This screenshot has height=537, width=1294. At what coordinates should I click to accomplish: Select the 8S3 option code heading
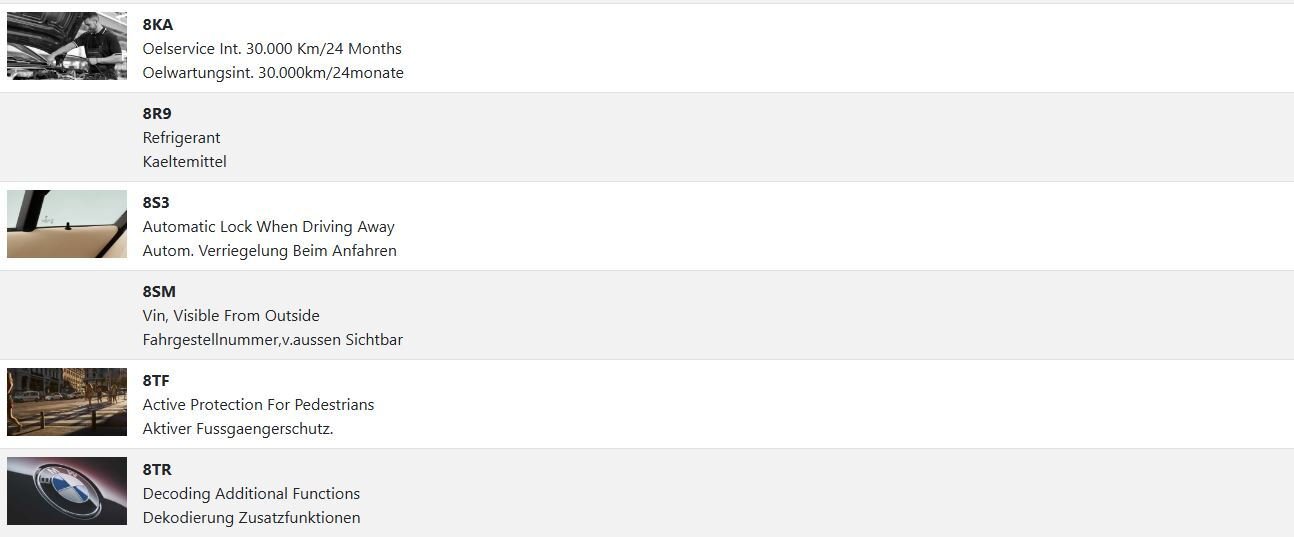point(156,203)
